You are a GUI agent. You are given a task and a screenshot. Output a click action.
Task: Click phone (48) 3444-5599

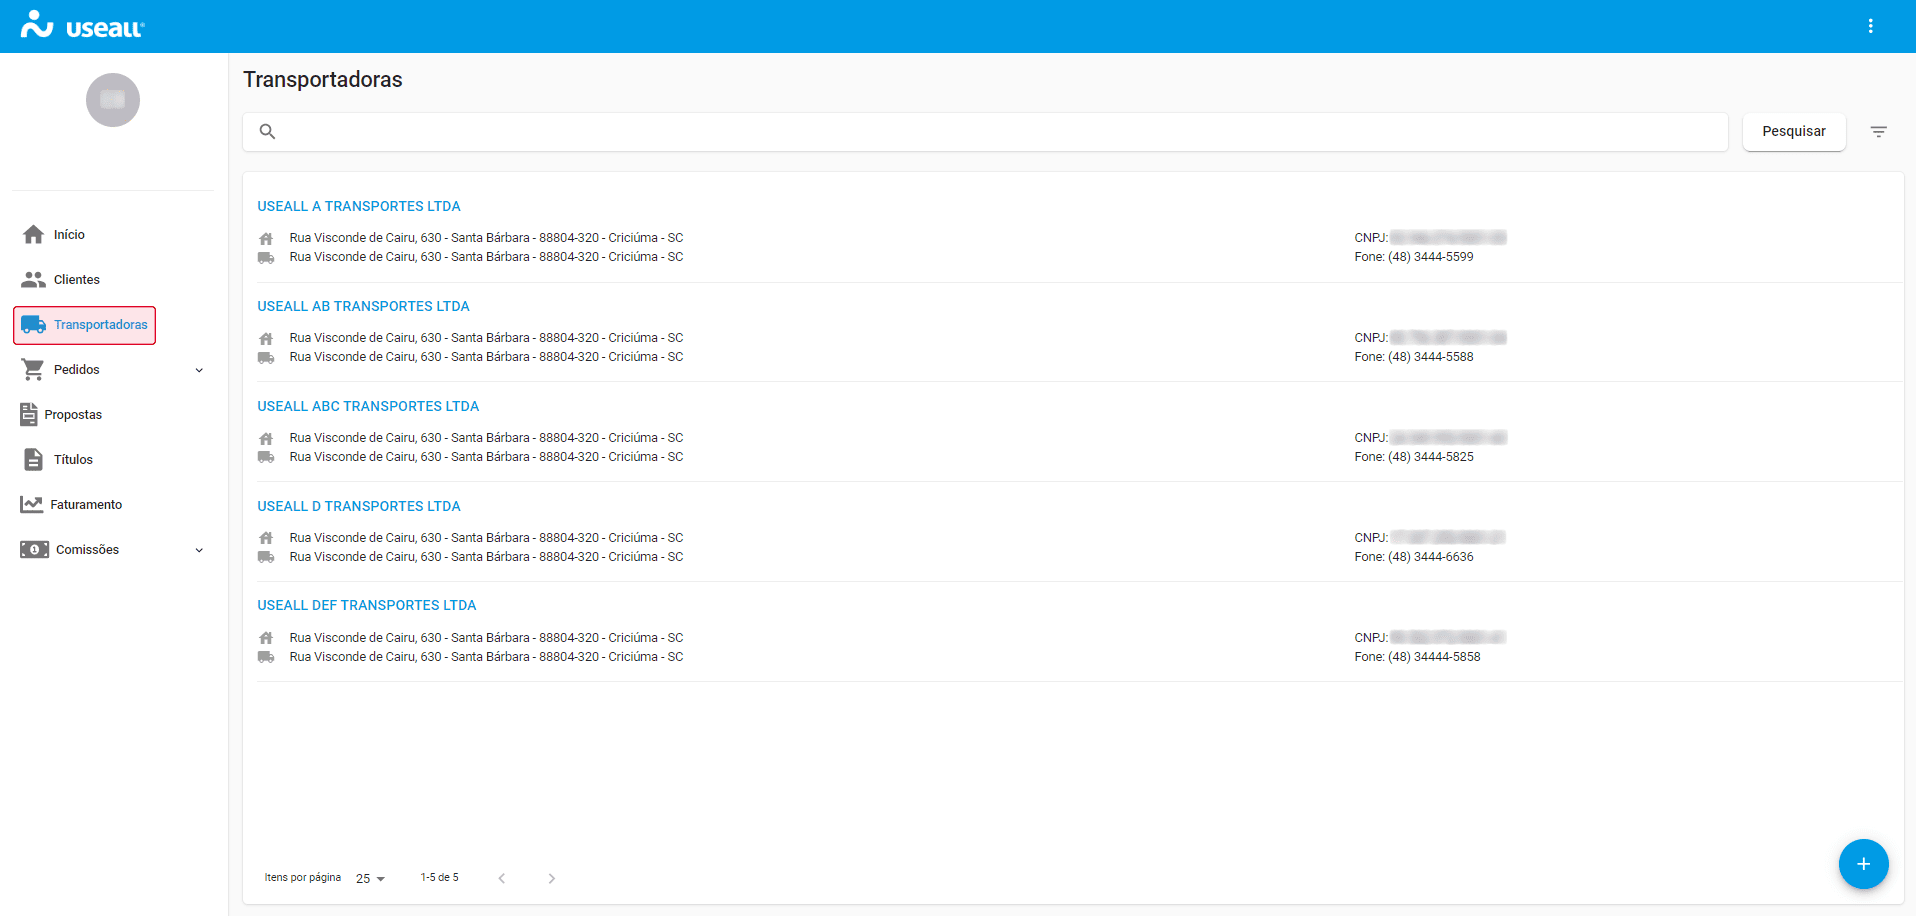pyautogui.click(x=1430, y=257)
